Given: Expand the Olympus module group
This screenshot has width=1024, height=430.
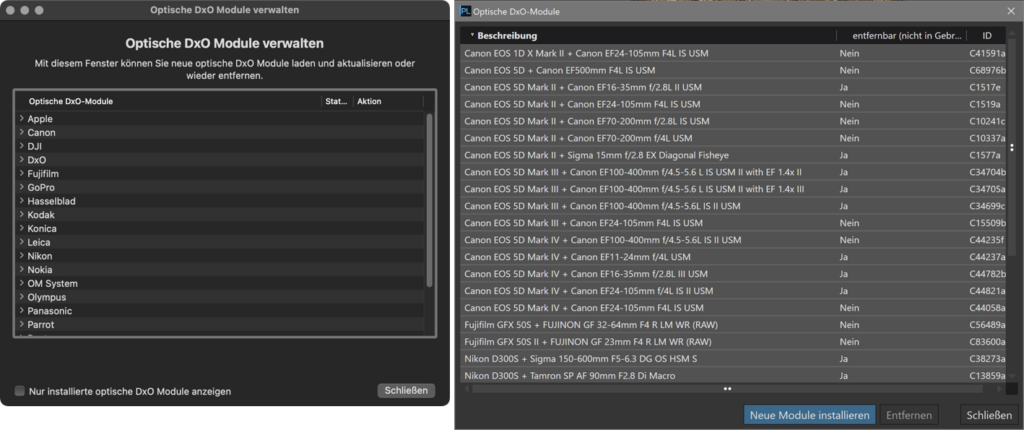Looking at the screenshot, I should pos(22,297).
